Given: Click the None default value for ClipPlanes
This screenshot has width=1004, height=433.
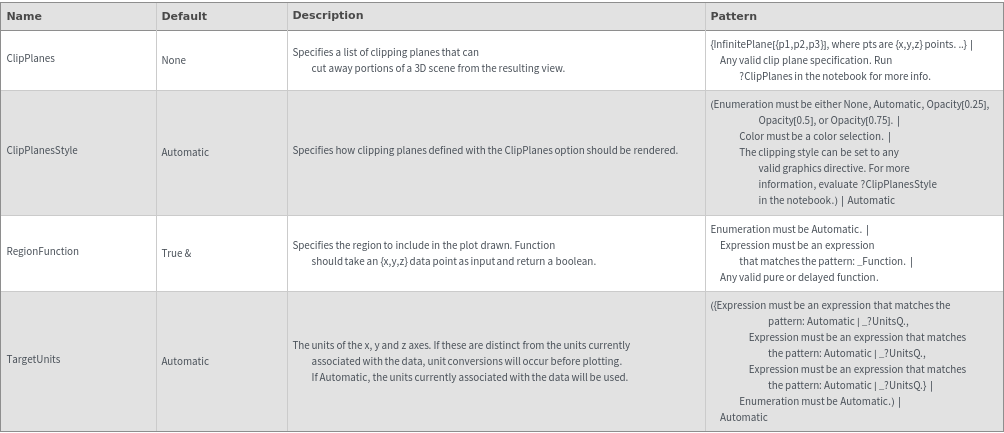Looking at the screenshot, I should point(174,60).
